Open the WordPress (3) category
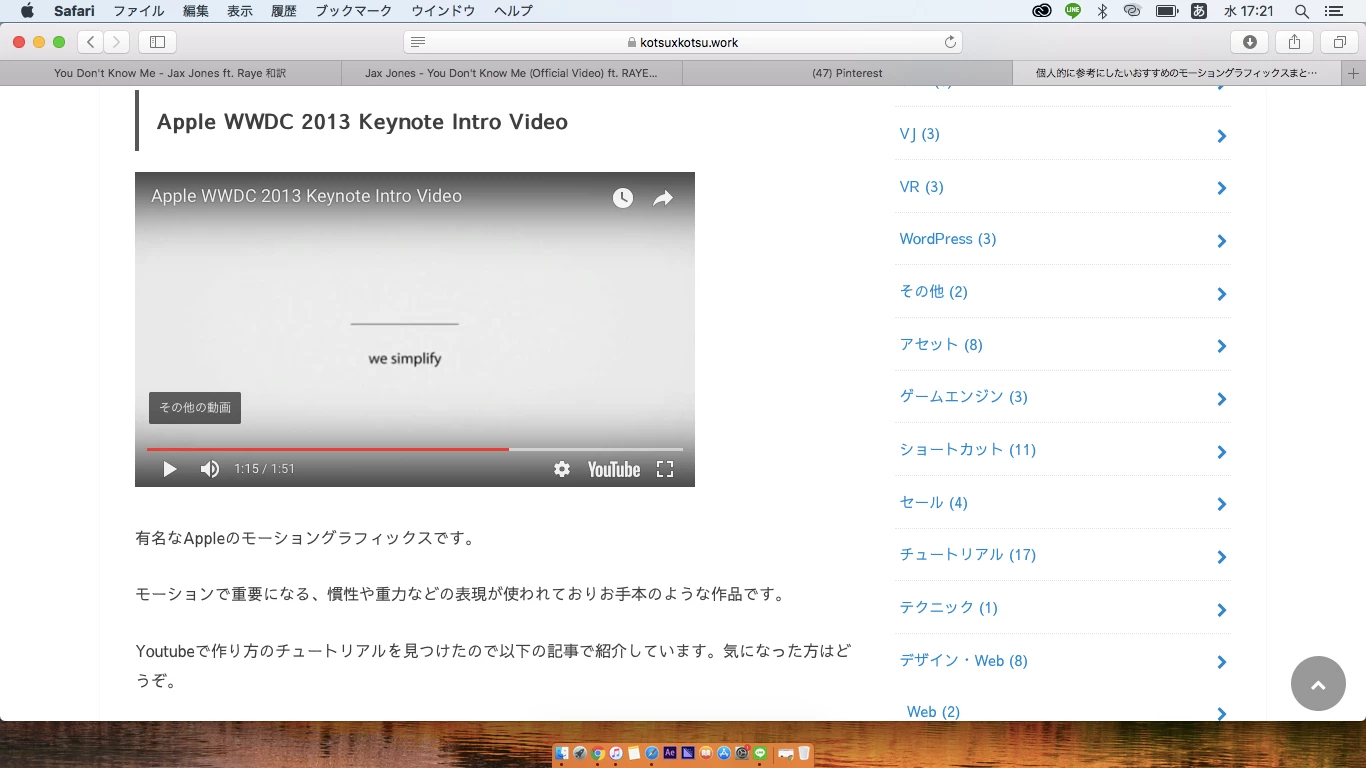 coord(948,239)
